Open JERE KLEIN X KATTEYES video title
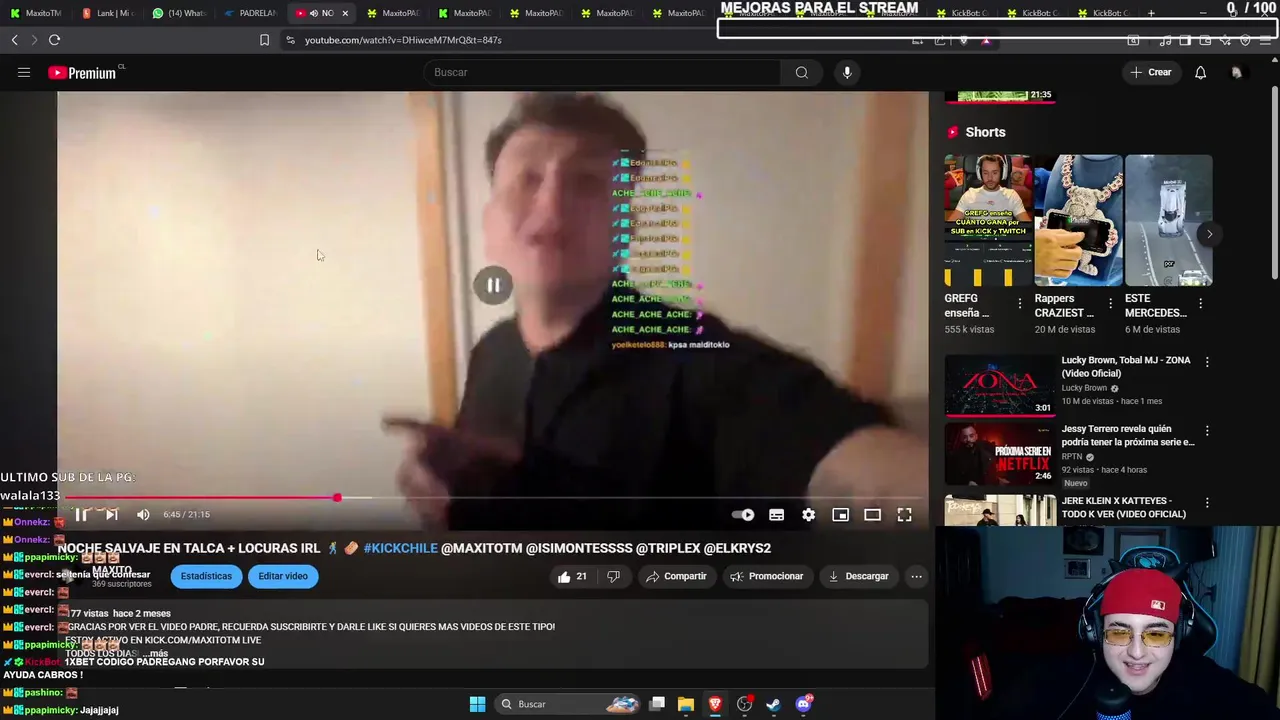 [x=1124, y=507]
